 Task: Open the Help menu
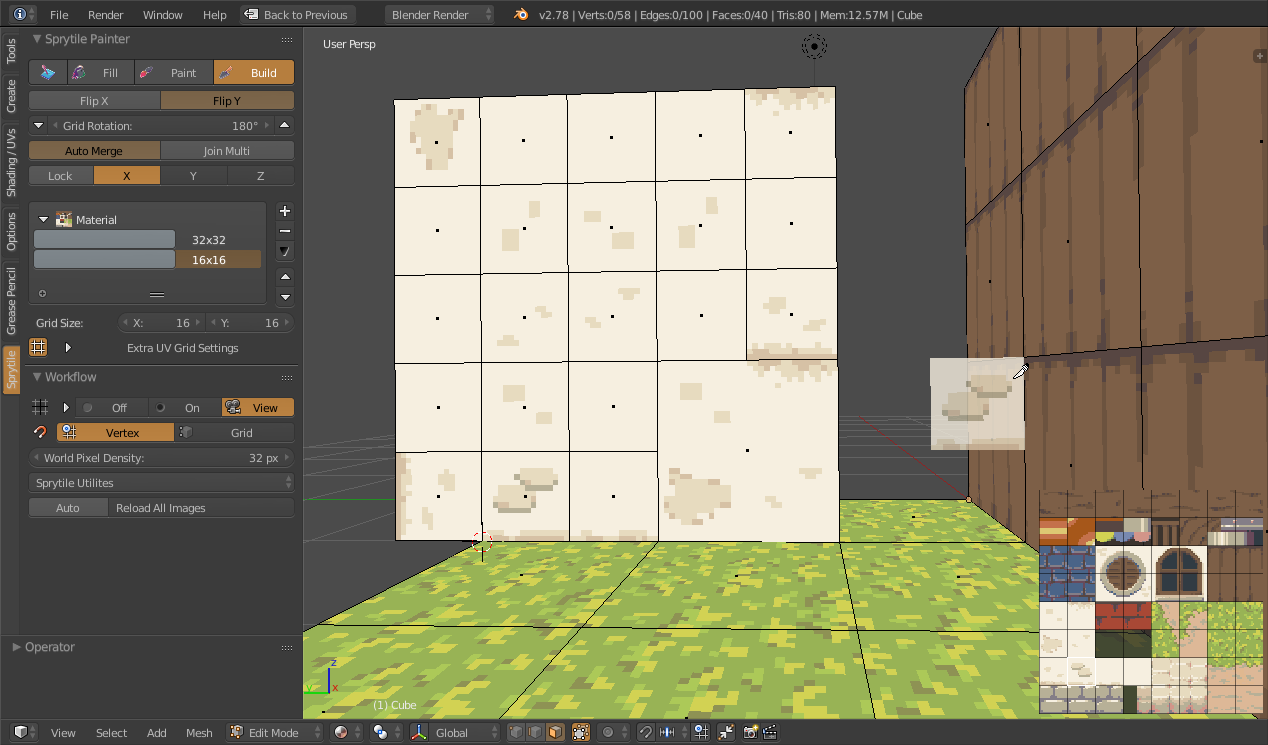[x=215, y=15]
